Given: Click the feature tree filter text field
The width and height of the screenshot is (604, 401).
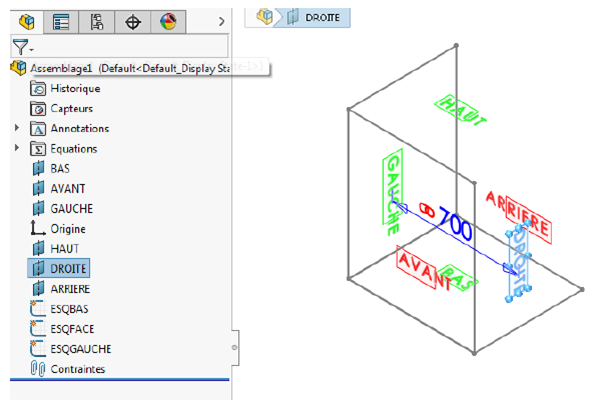Looking at the screenshot, I should click(130, 47).
